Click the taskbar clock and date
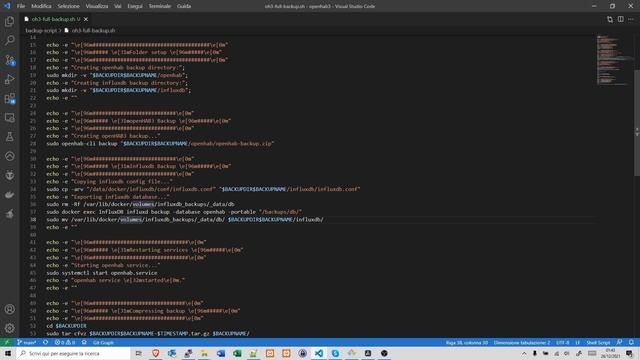The image size is (640, 360). point(610,353)
